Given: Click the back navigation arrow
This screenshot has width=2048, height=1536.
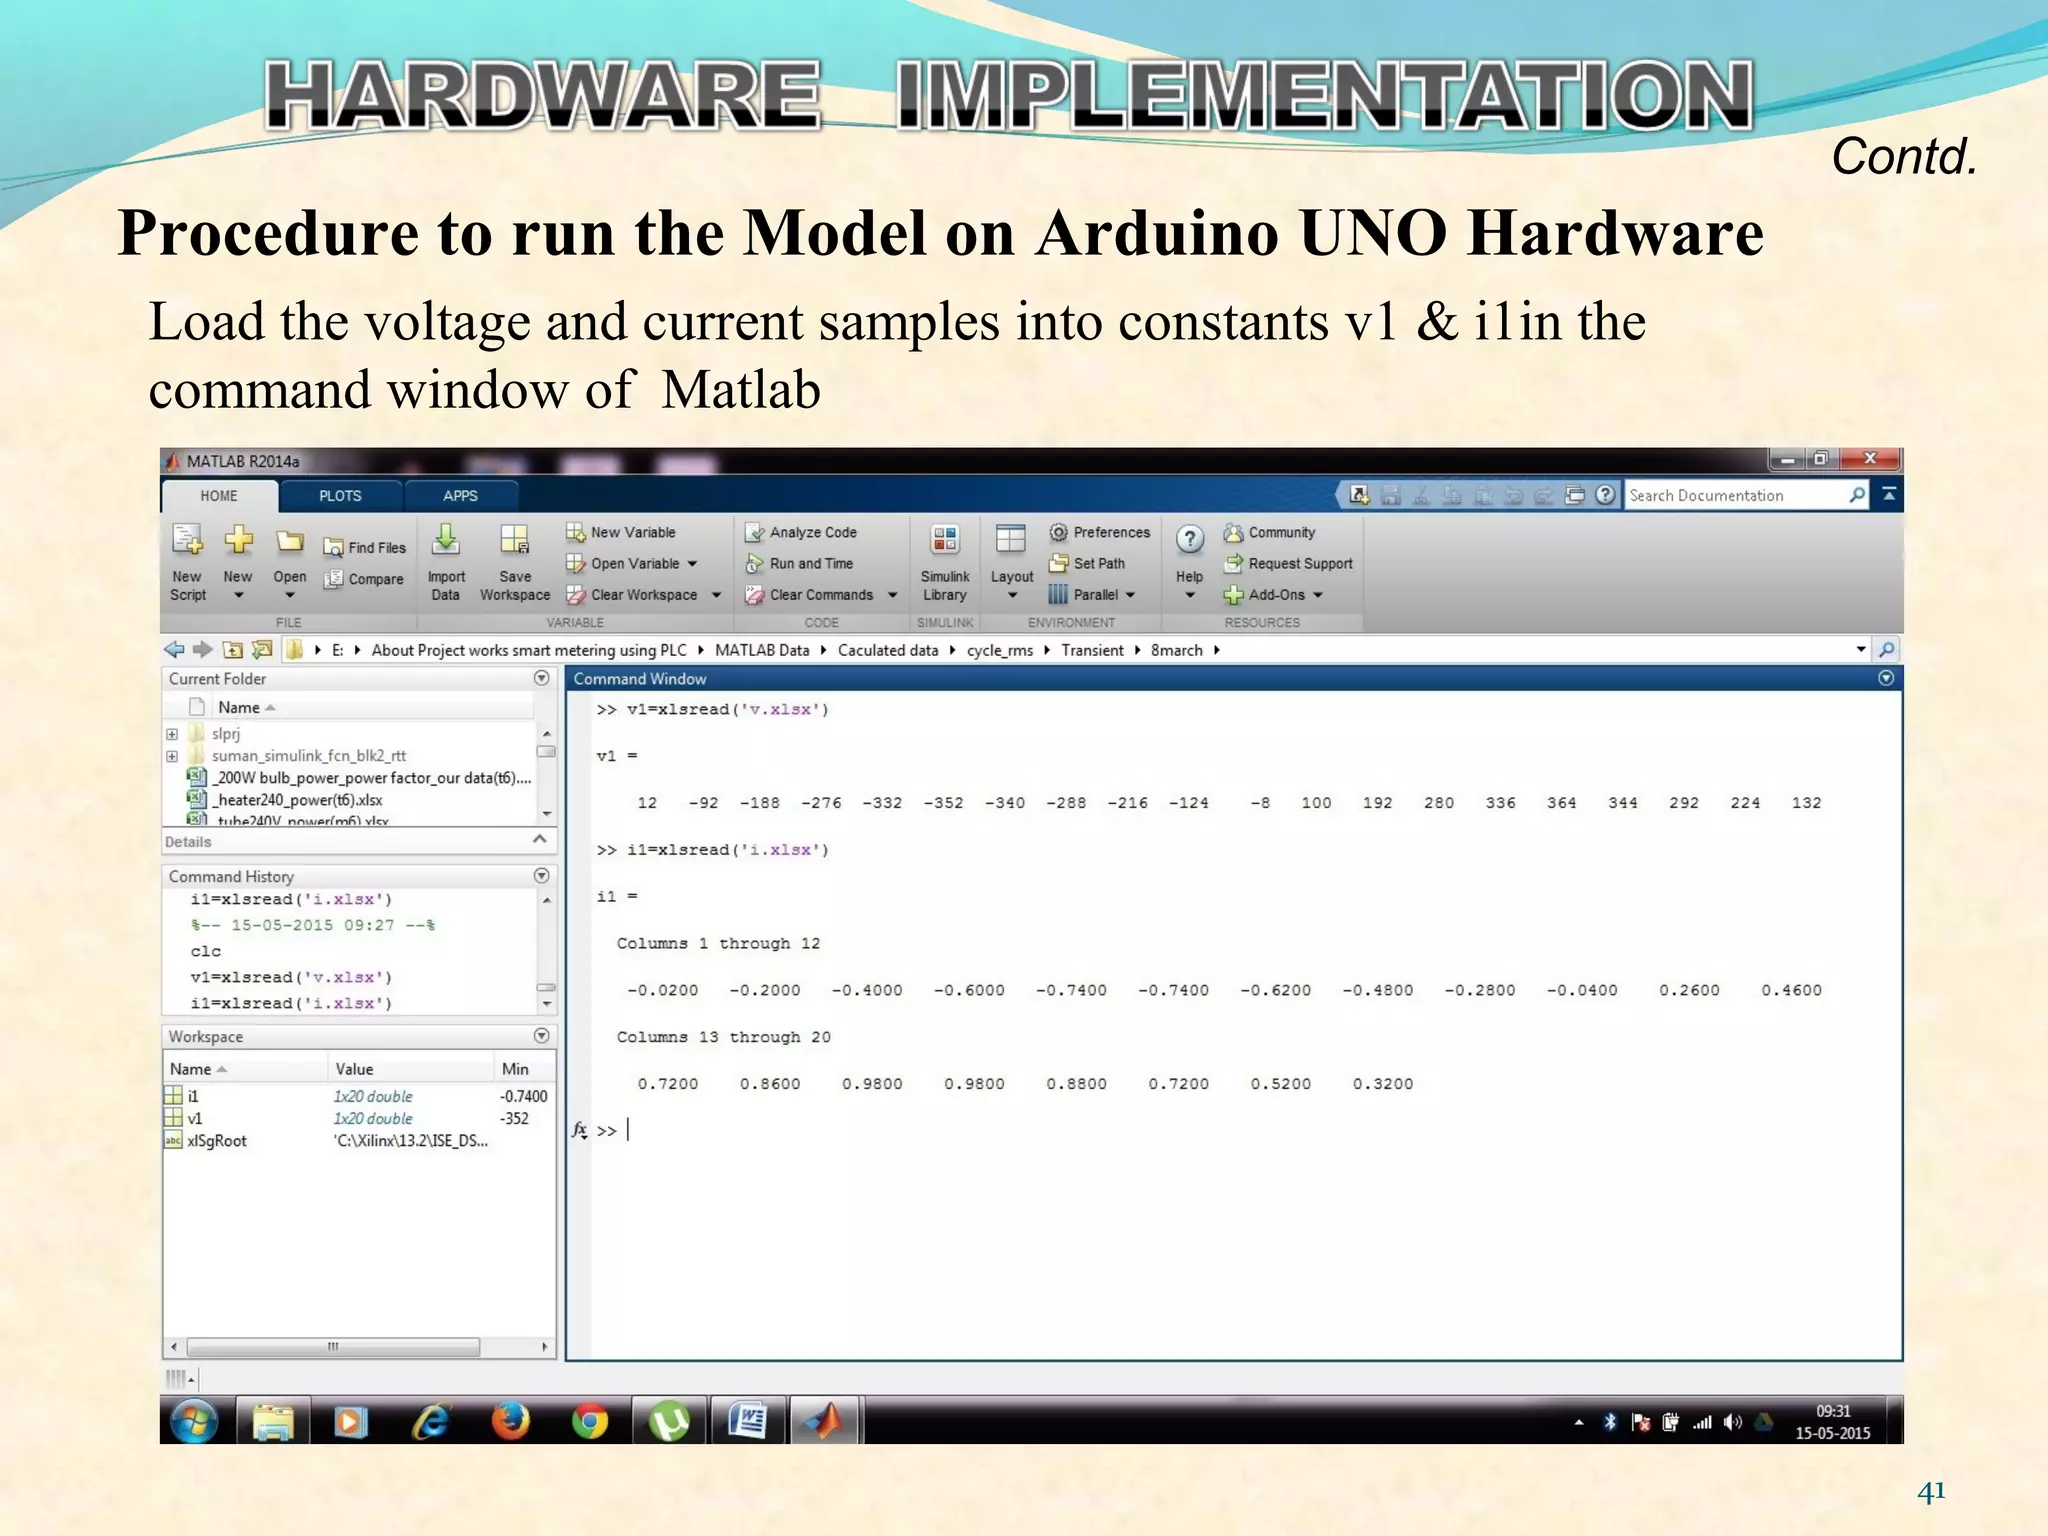Looking at the screenshot, I should coord(174,650).
